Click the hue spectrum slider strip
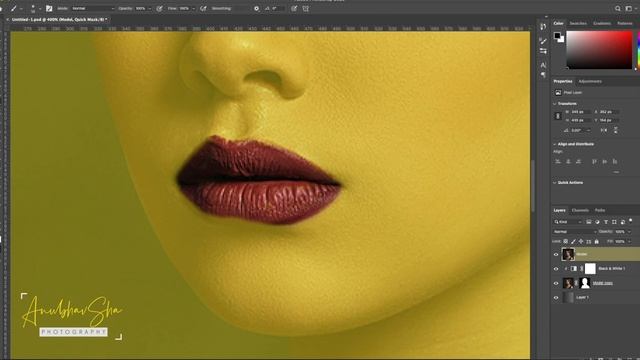This screenshot has height=360, width=640. (638, 50)
